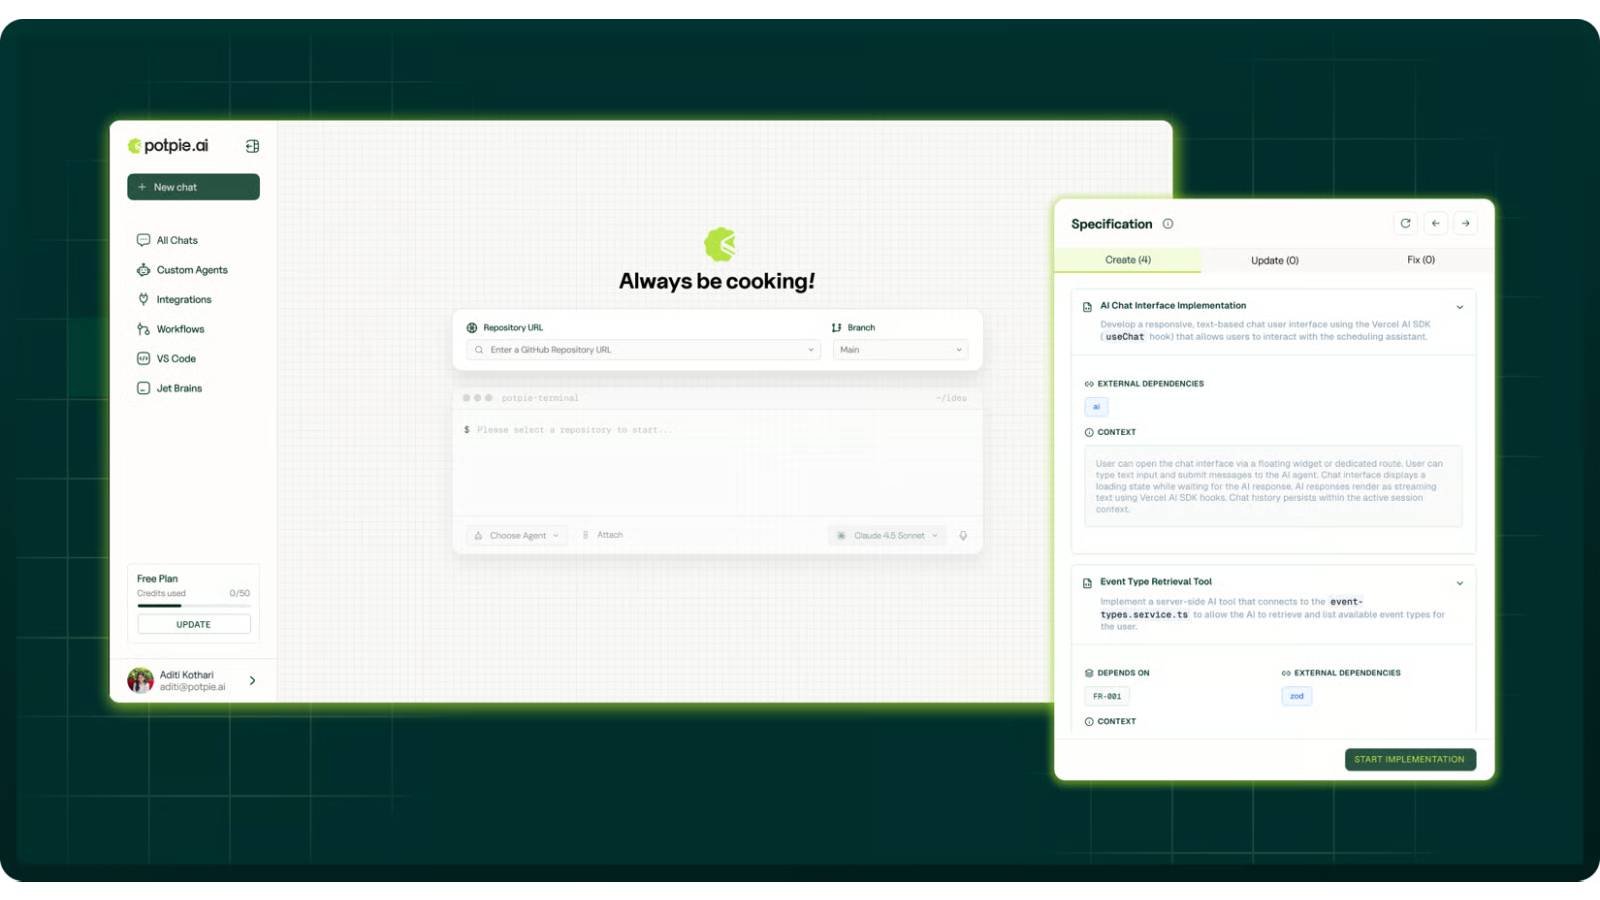Viewport: 1600px width, 900px height.
Task: Collapse the sidebar with the panel icon
Action: (252, 146)
